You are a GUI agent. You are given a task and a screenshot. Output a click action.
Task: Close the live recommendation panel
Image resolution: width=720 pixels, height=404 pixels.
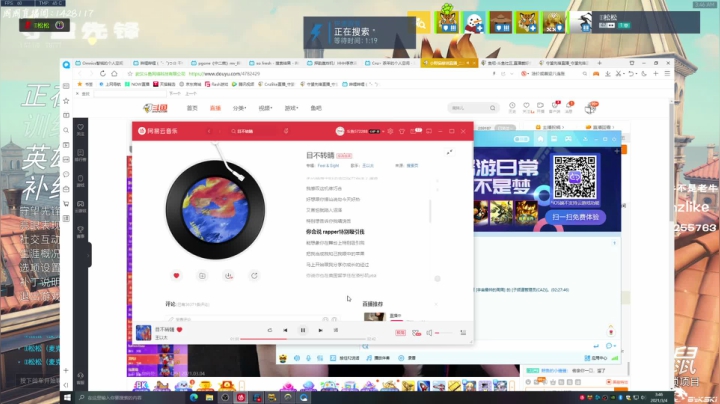(x=436, y=304)
